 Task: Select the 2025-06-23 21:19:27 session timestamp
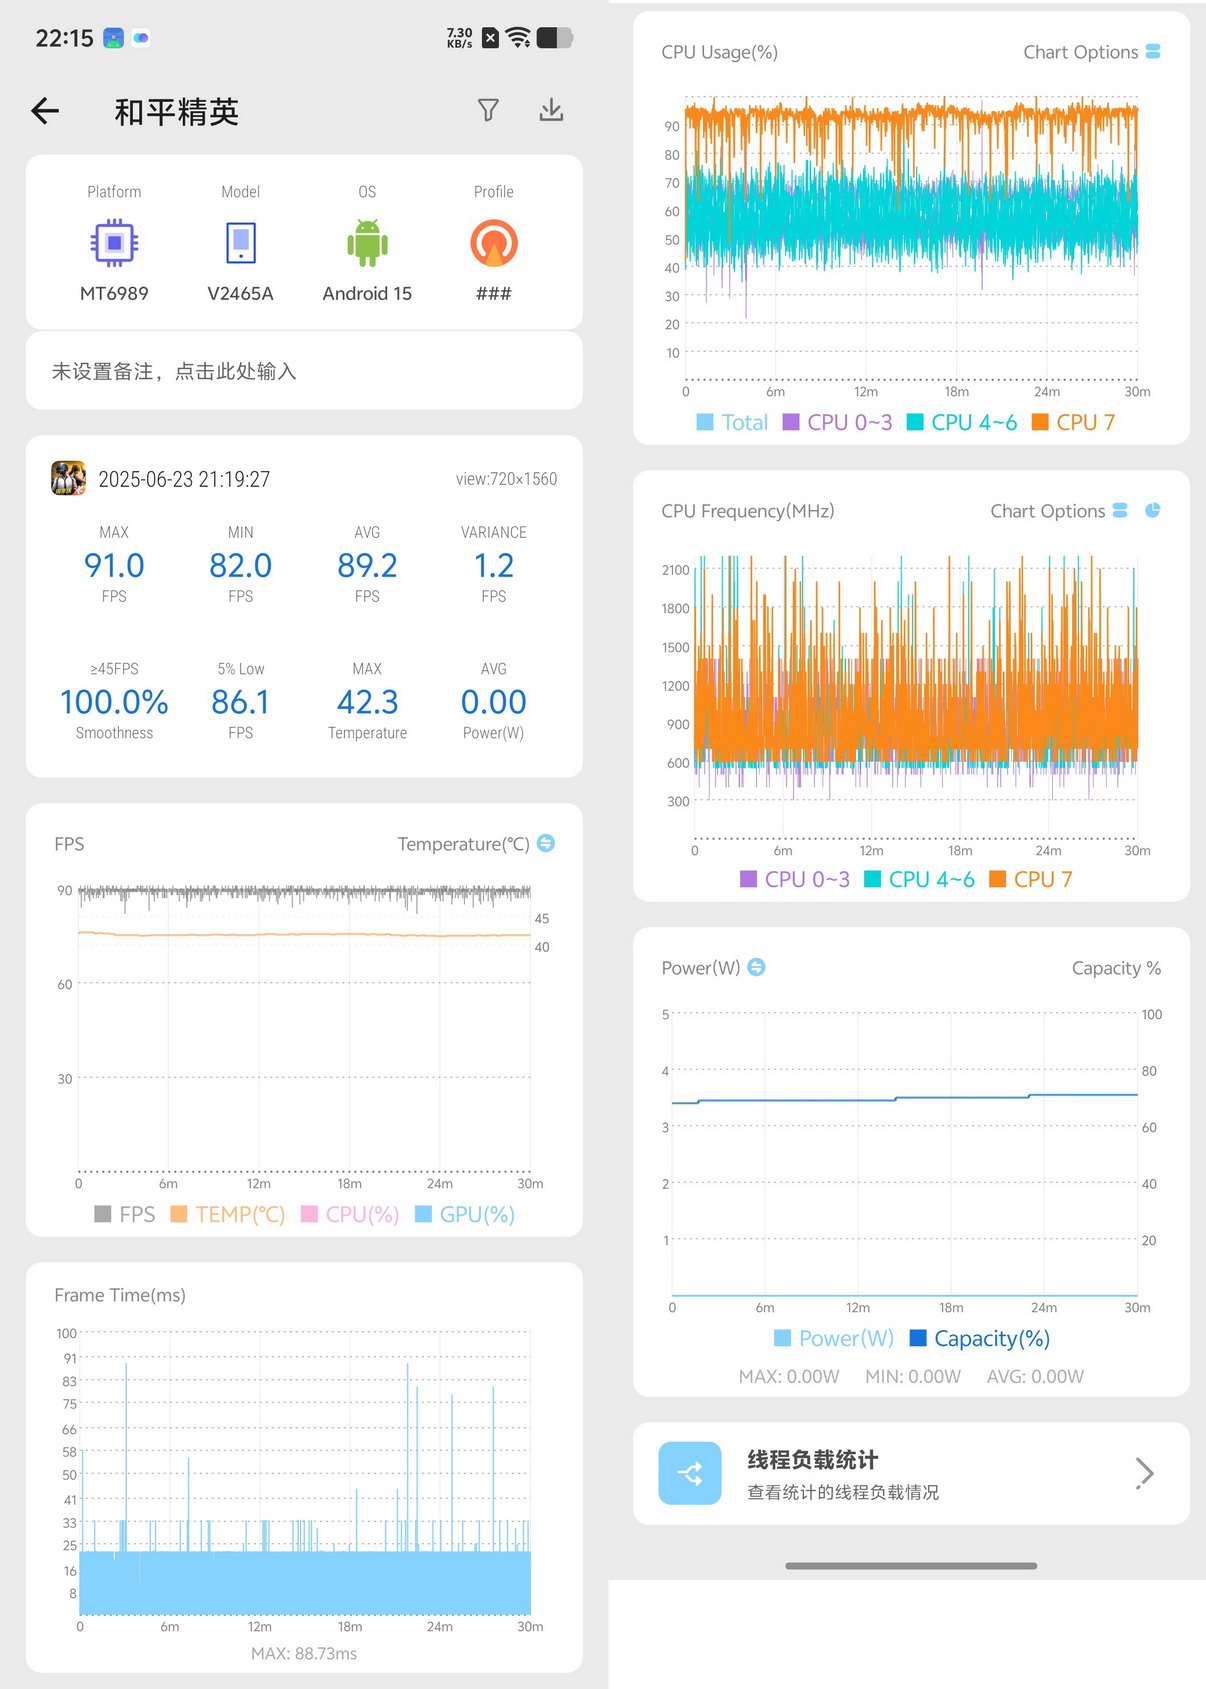click(x=184, y=479)
